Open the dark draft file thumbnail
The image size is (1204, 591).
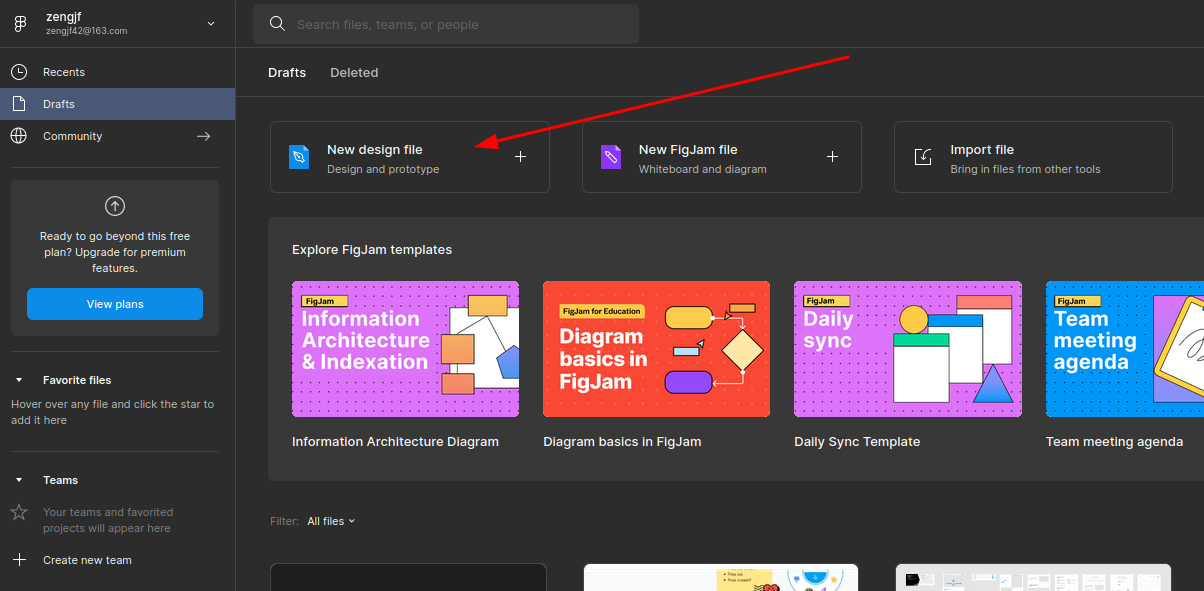pos(408,577)
